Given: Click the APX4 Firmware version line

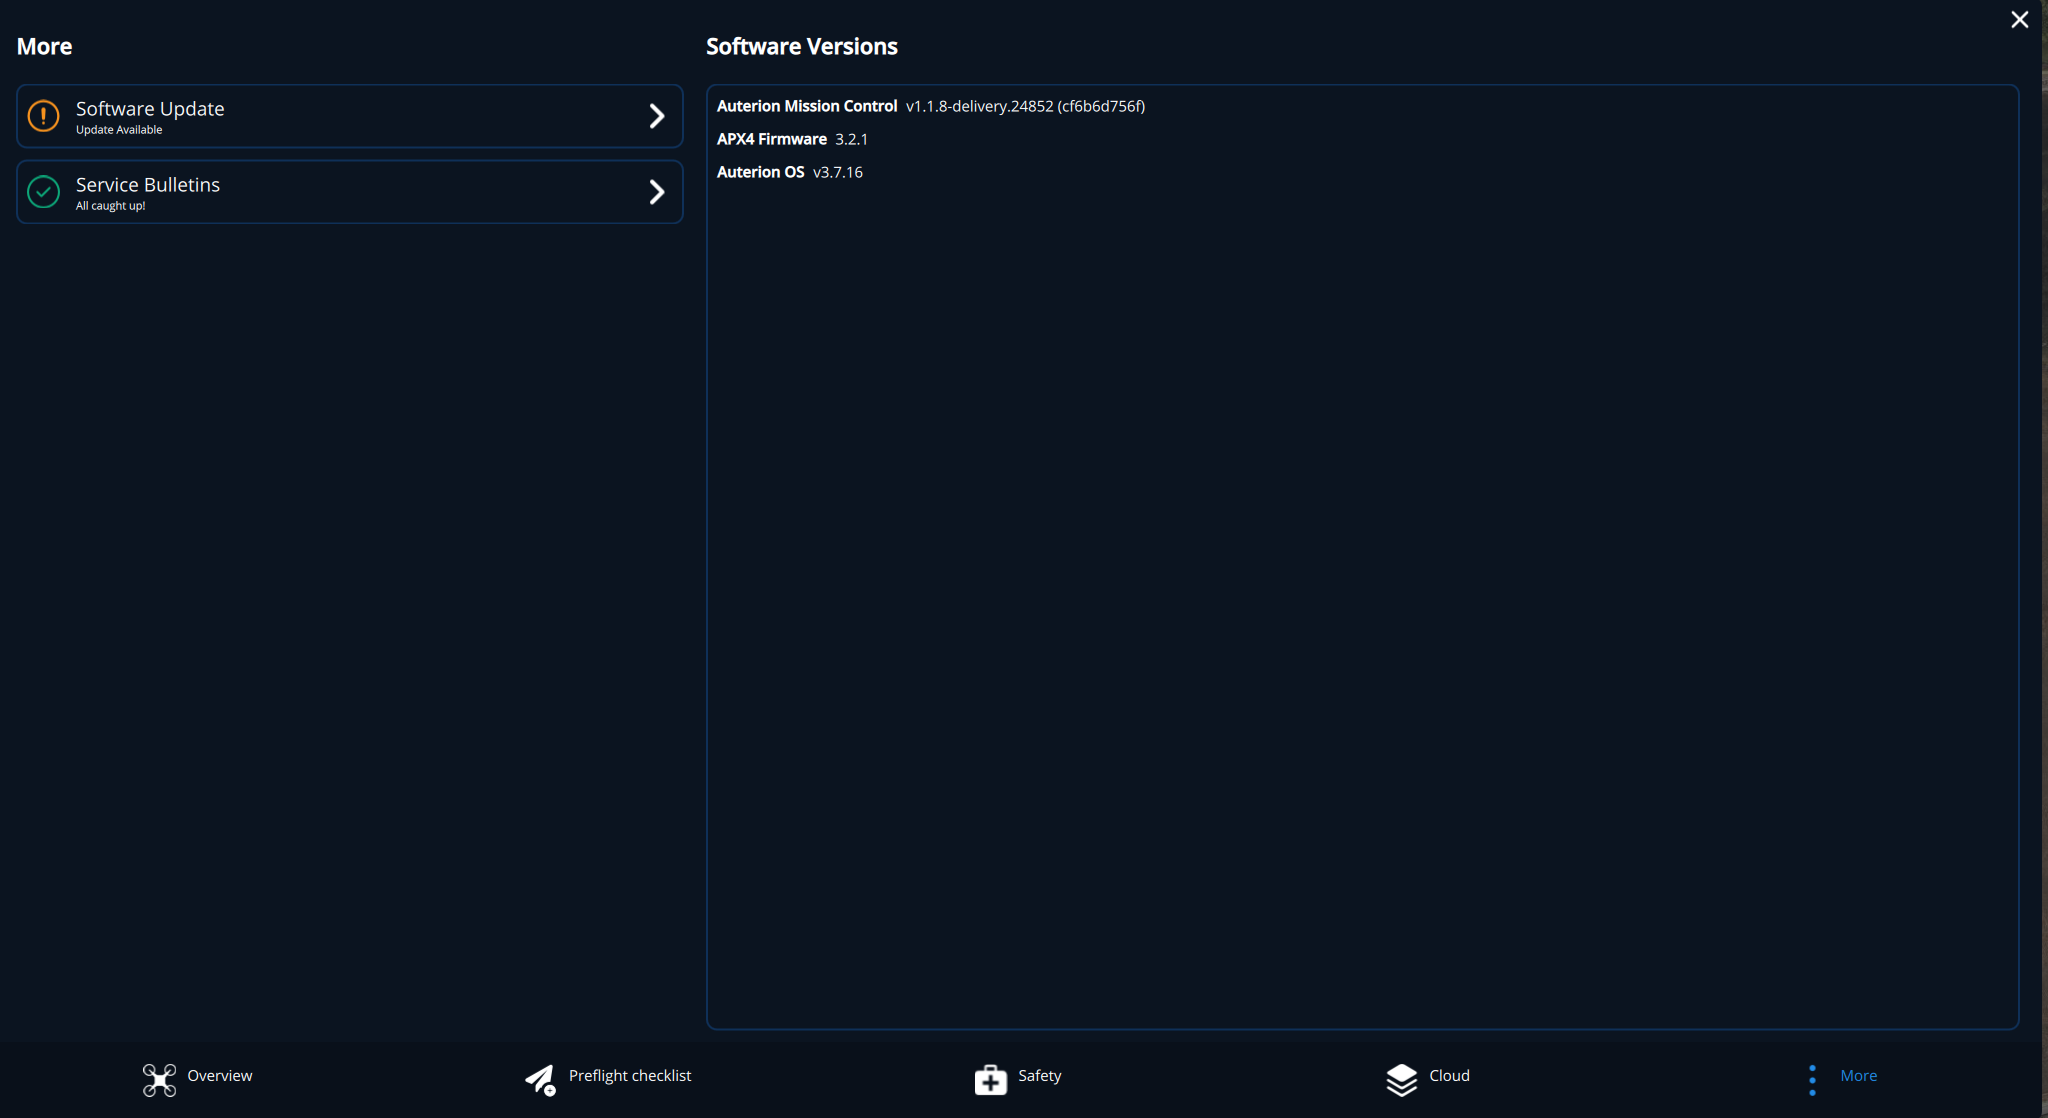Looking at the screenshot, I should 792,139.
